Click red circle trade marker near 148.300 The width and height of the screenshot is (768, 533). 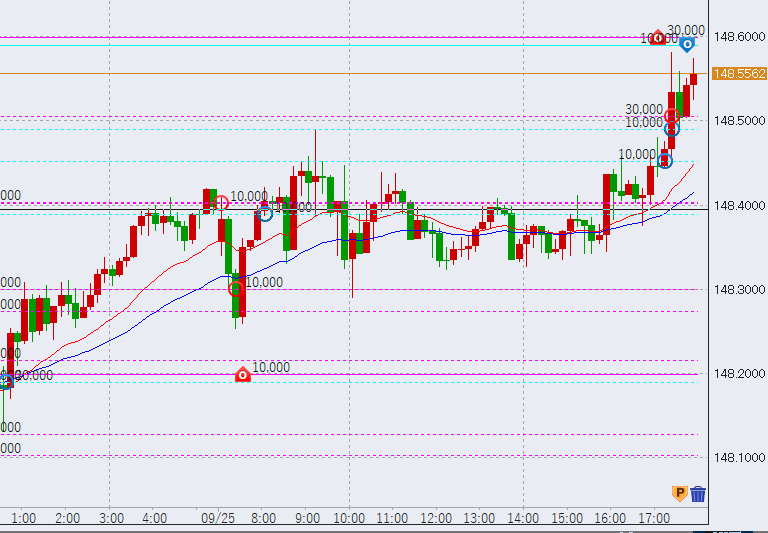pyautogui.click(x=236, y=289)
